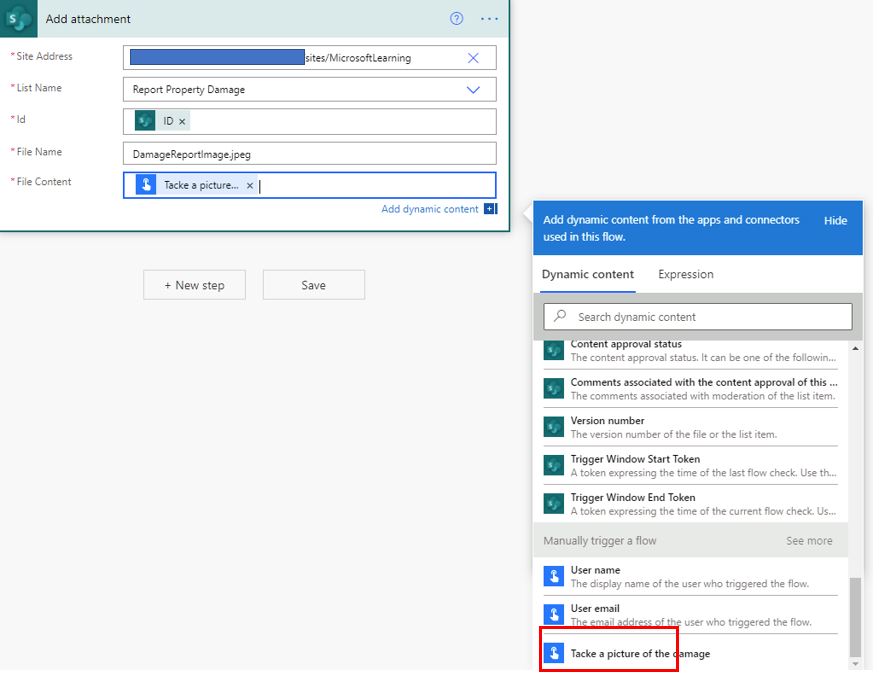This screenshot has height=681, width=879.
Task: Remove the Tacke a picture token
Action: click(x=250, y=185)
